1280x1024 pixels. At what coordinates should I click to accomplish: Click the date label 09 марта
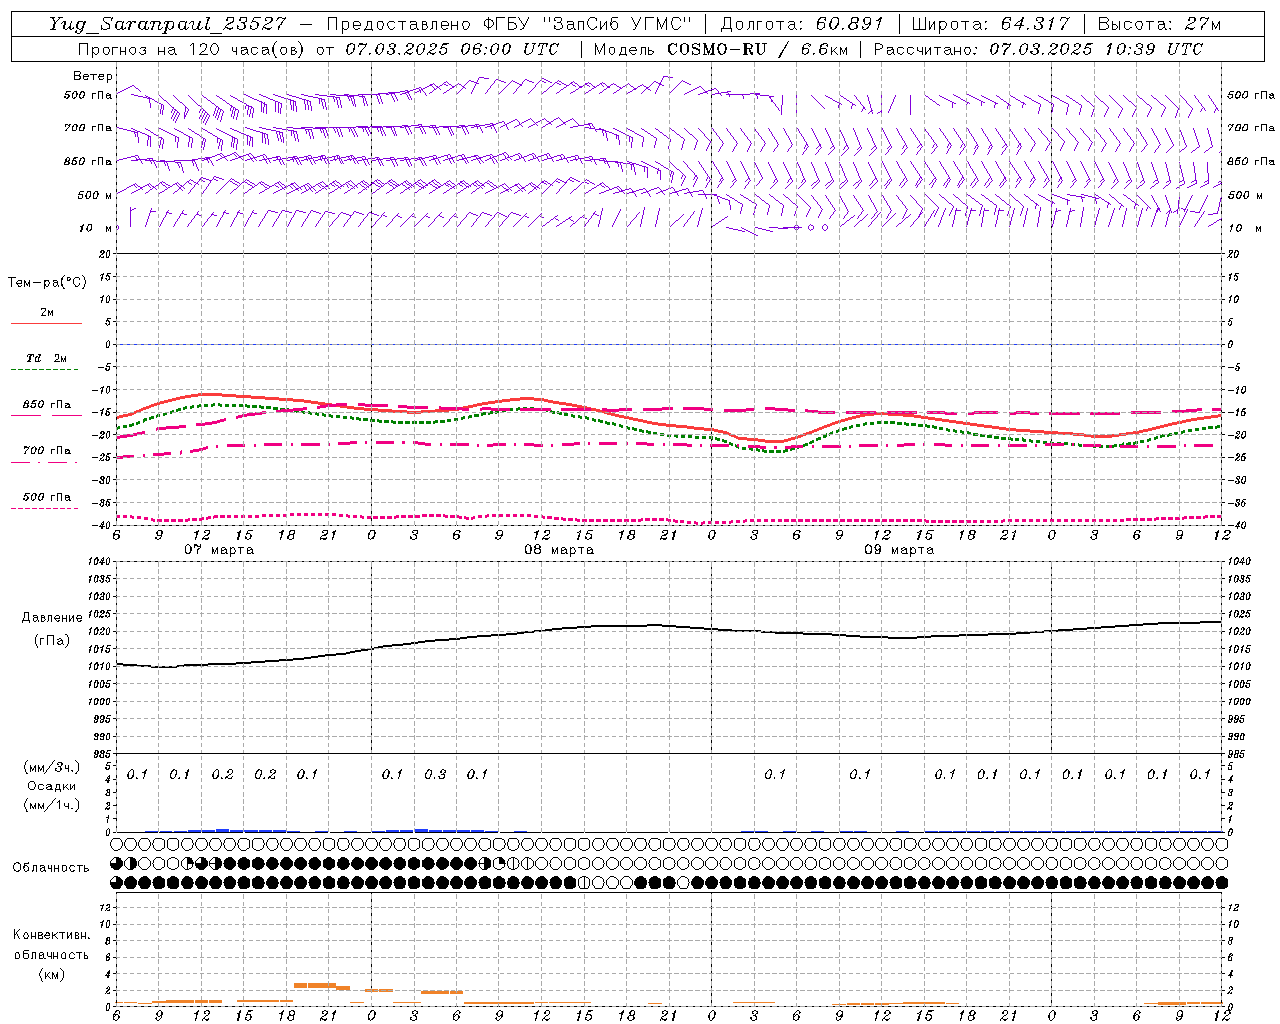(899, 550)
